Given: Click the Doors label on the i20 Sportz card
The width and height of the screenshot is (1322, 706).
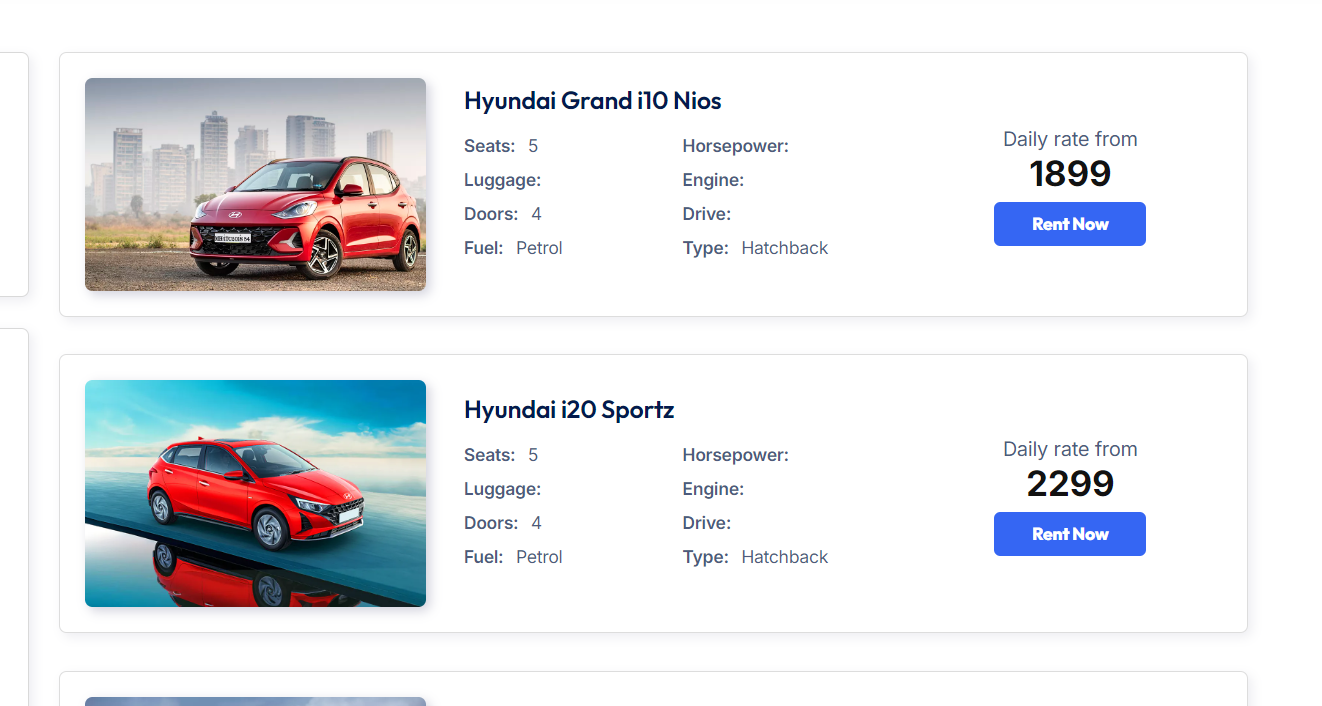Looking at the screenshot, I should pos(490,523).
